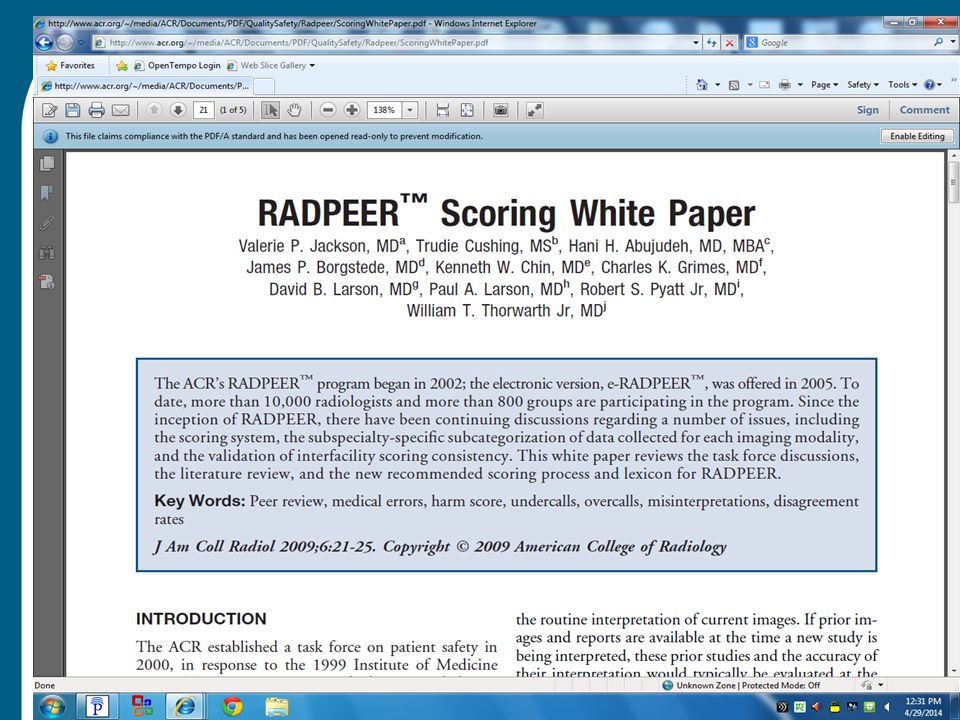Open Windows Explorer folder on taskbar
This screenshot has height=720, width=960.
click(277, 707)
